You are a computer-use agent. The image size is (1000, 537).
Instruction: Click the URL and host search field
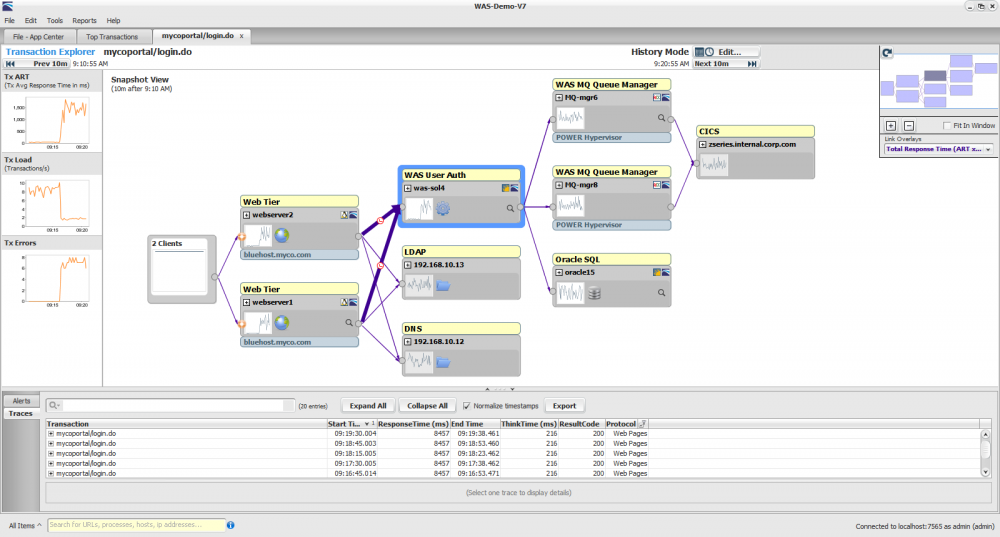[136, 525]
